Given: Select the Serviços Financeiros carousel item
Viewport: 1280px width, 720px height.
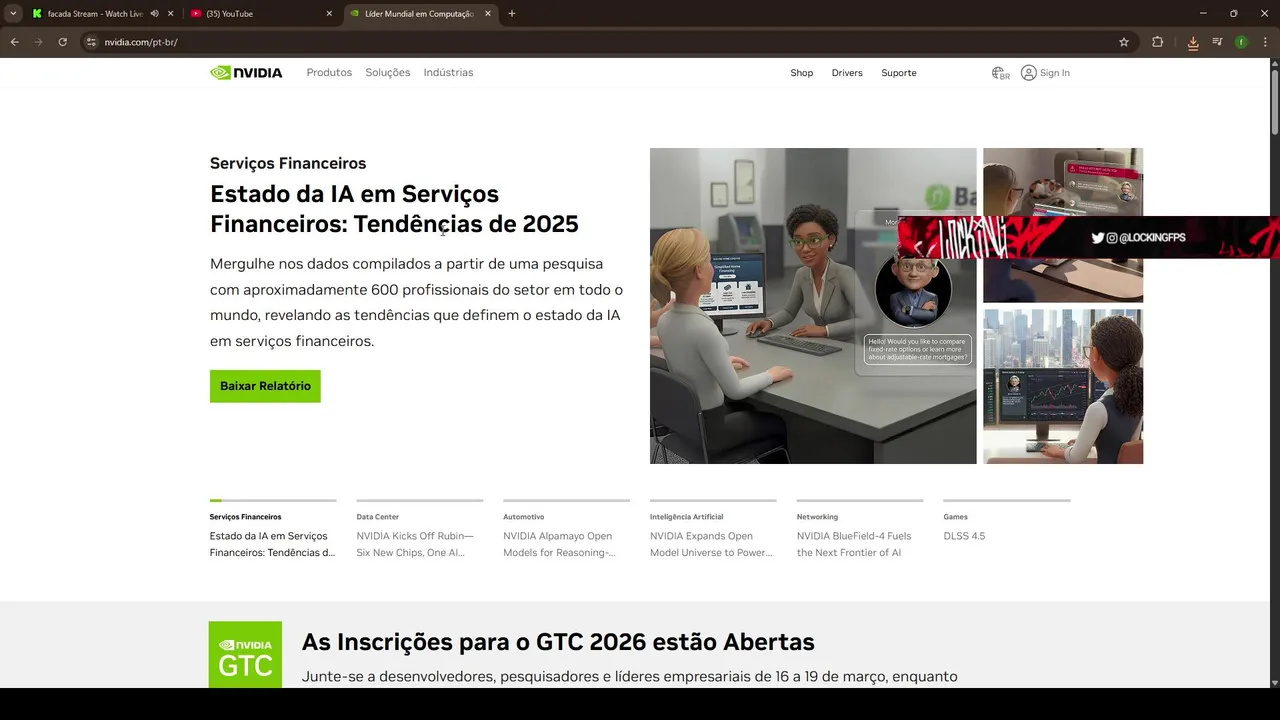Looking at the screenshot, I should (x=273, y=530).
